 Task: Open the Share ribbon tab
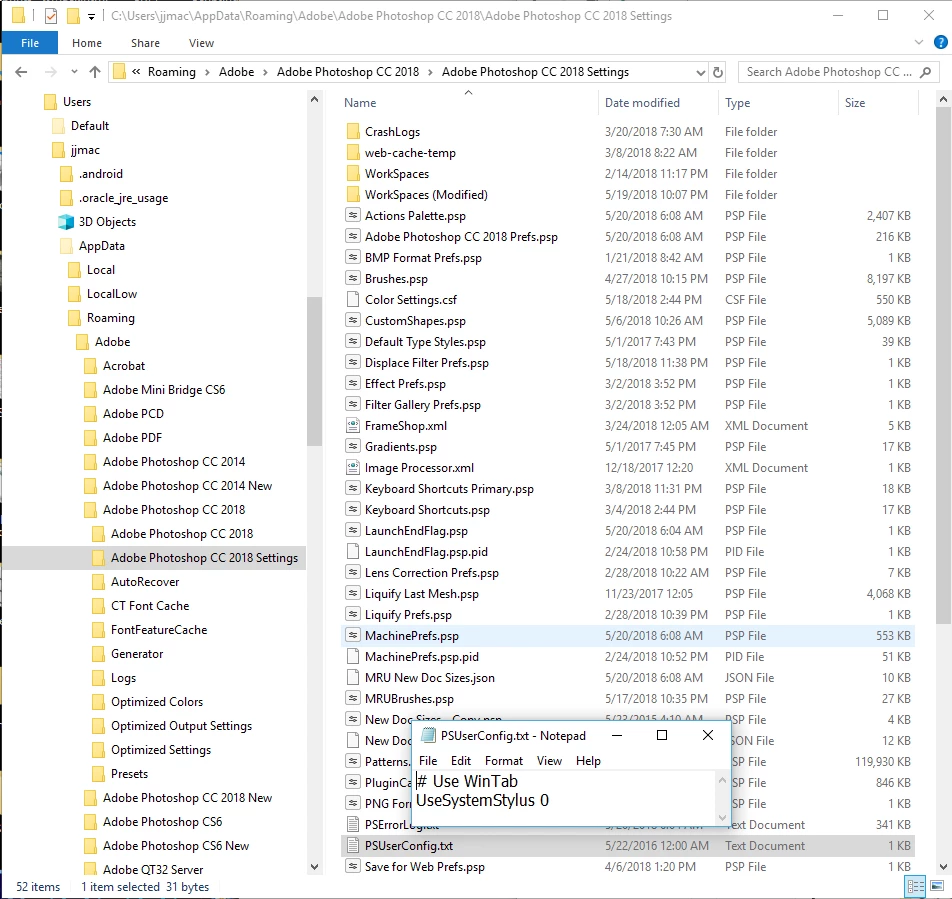145,43
